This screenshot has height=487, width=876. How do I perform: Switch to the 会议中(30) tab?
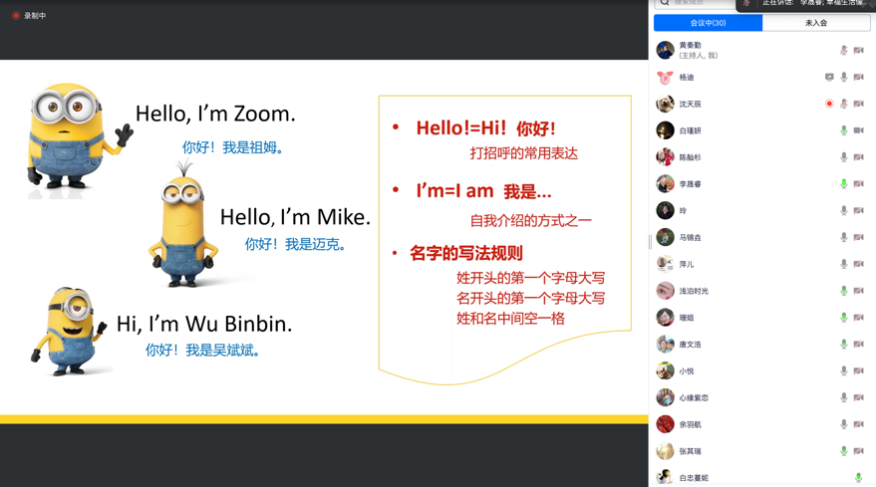click(708, 23)
